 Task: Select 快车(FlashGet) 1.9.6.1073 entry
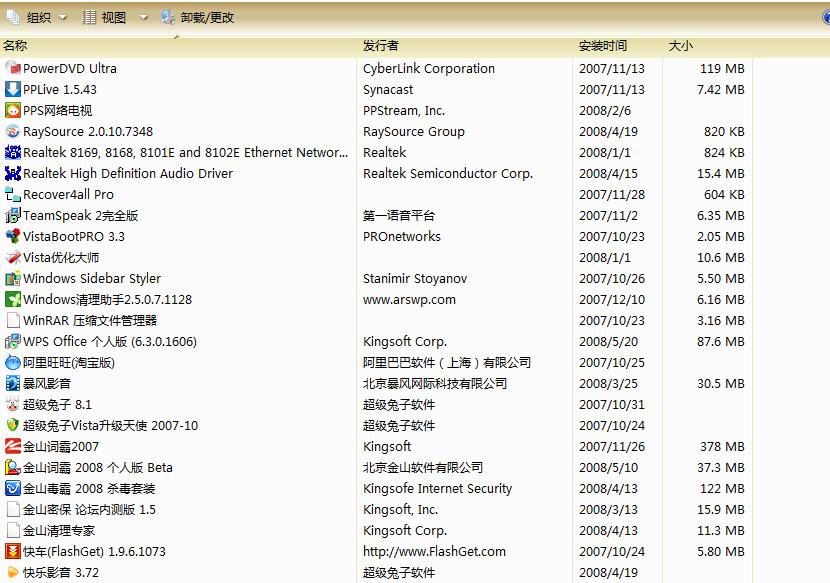[x=94, y=552]
